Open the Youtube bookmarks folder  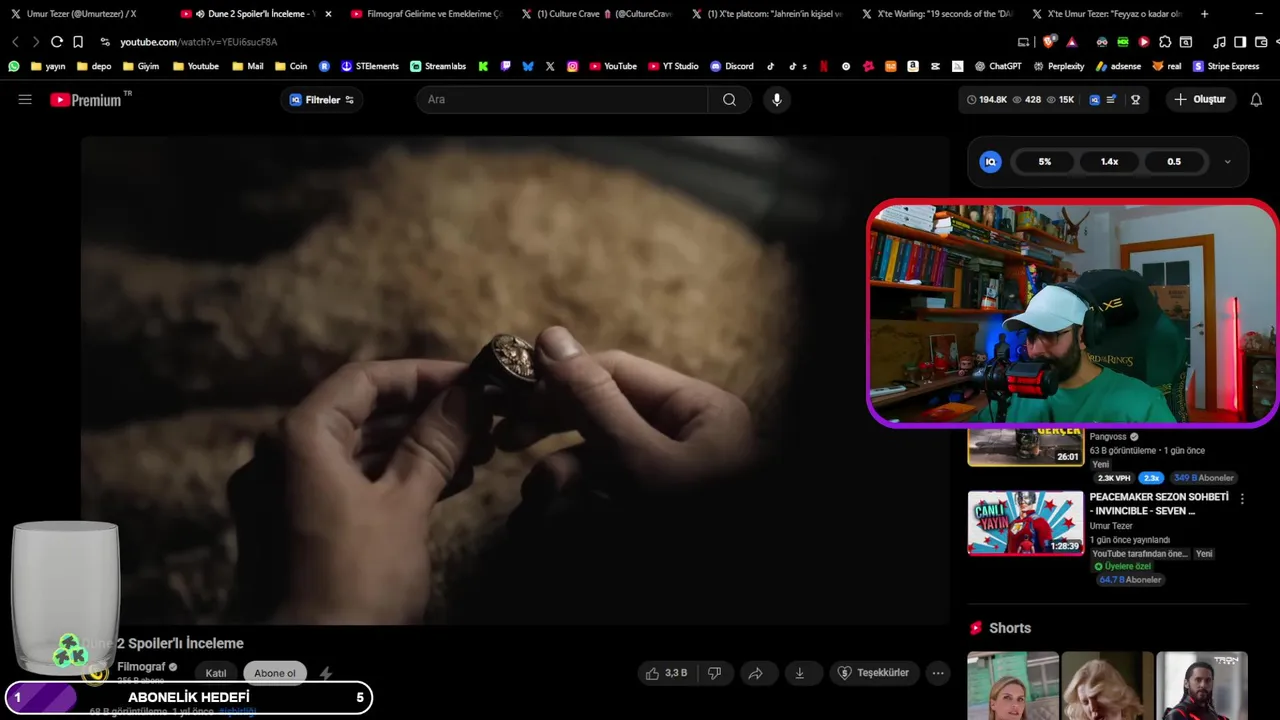pos(195,66)
